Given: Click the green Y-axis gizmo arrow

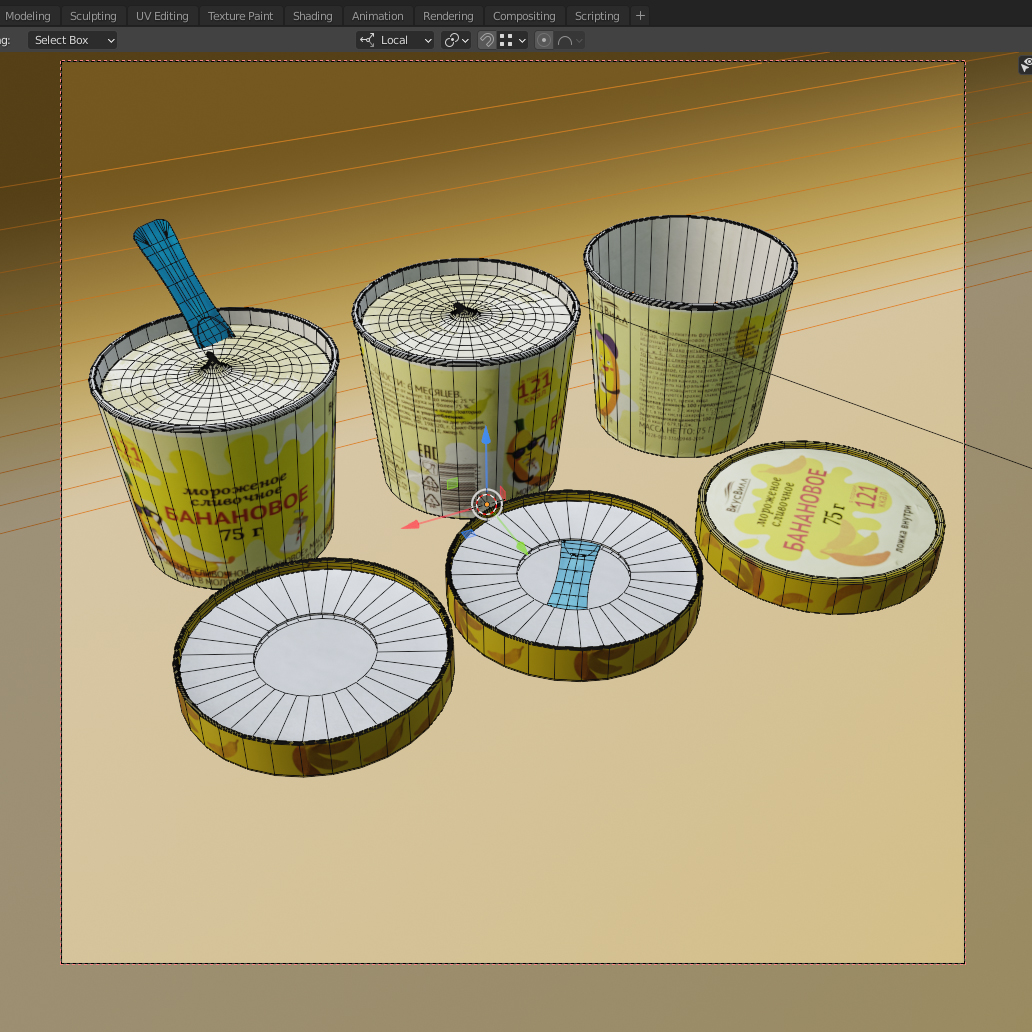Looking at the screenshot, I should click(521, 546).
